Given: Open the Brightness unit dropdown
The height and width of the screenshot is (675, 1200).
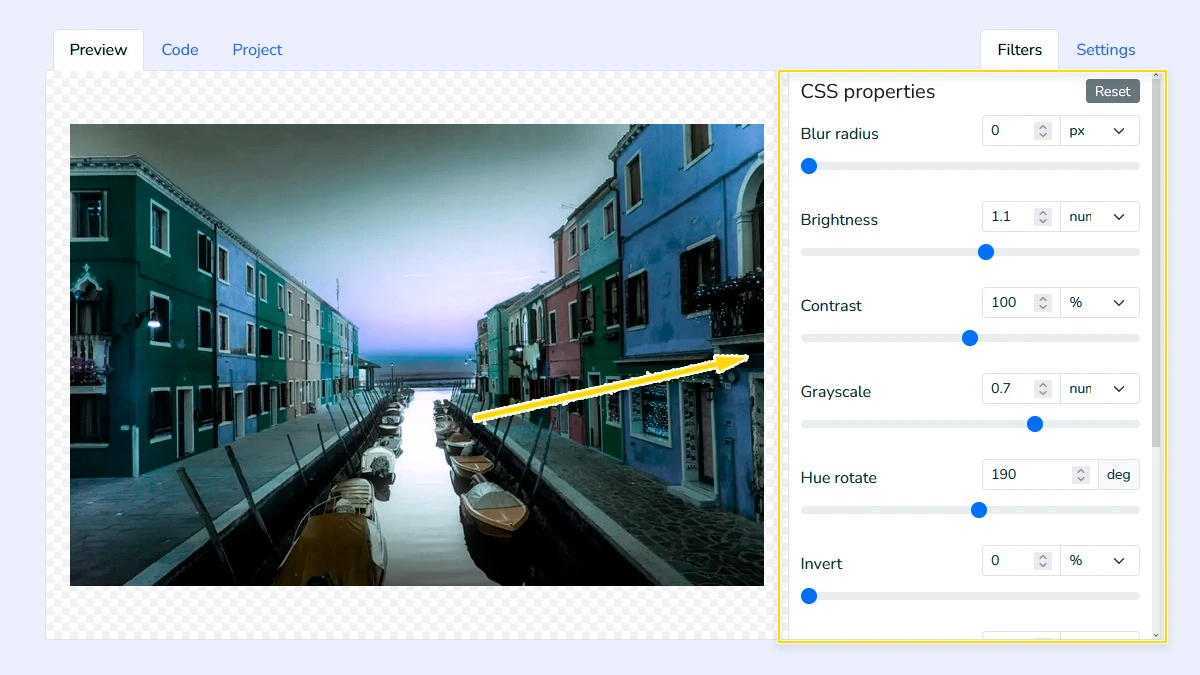Looking at the screenshot, I should [x=1100, y=216].
